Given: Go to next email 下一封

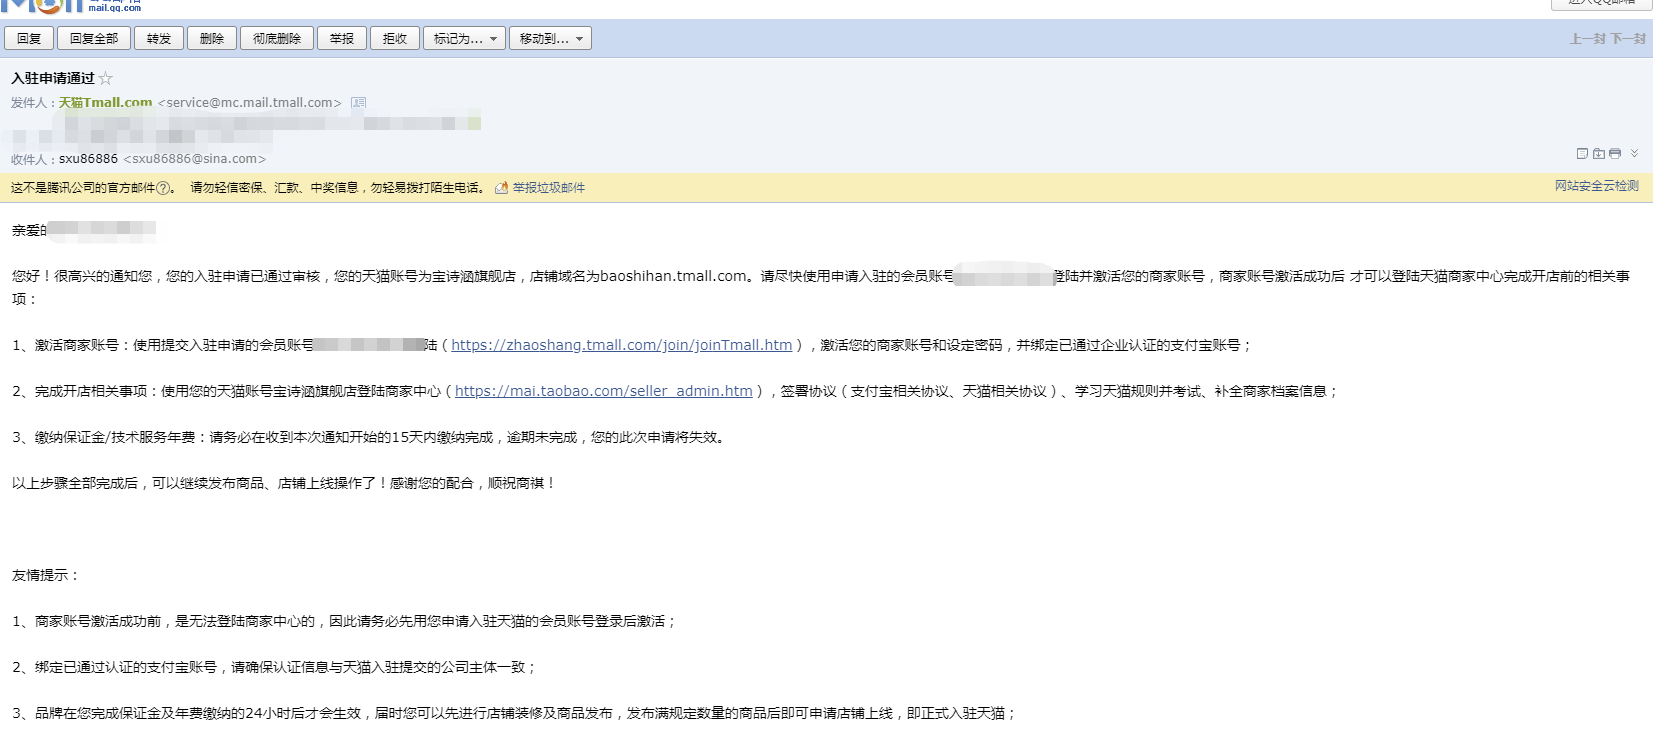Looking at the screenshot, I should click(x=1628, y=39).
